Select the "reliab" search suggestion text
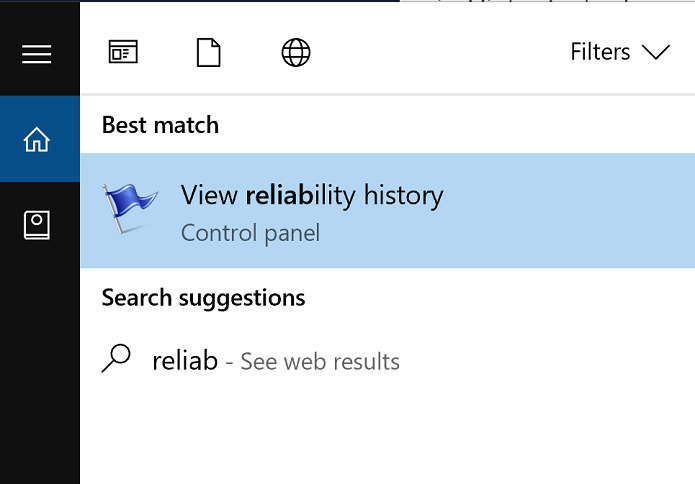695x484 pixels. click(x=185, y=361)
